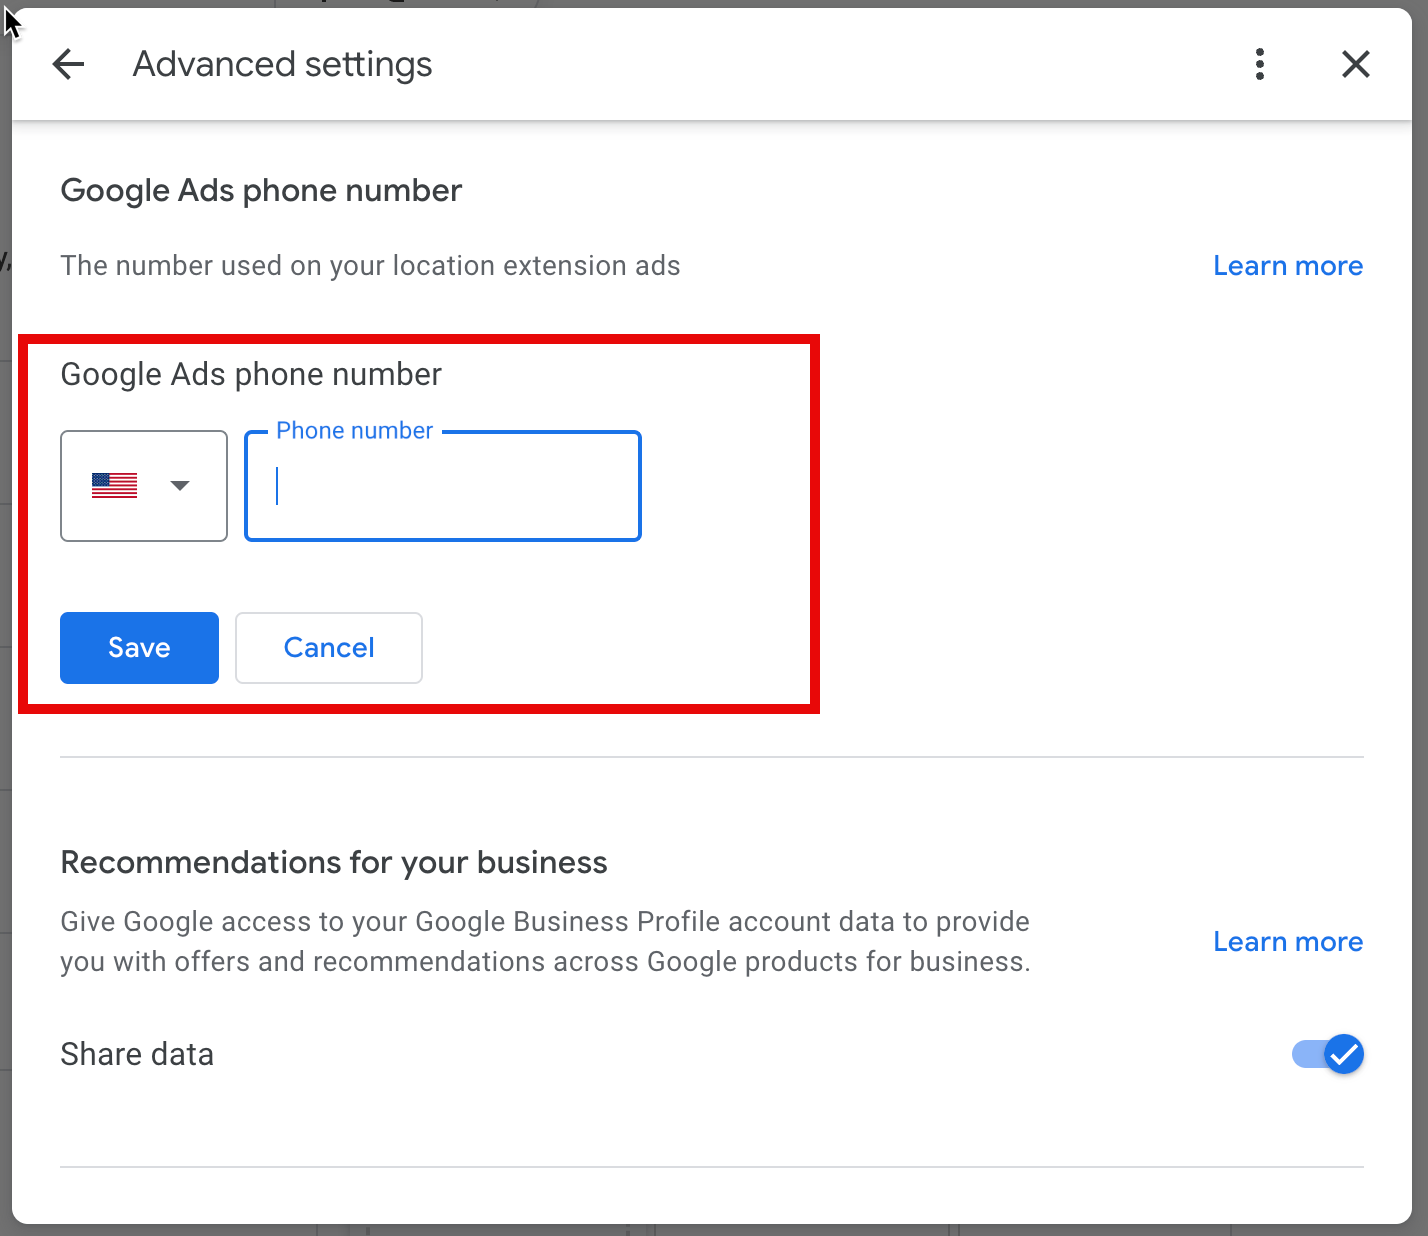
Task: Click the 'Recommendations for your business' heading
Action: pos(334,862)
